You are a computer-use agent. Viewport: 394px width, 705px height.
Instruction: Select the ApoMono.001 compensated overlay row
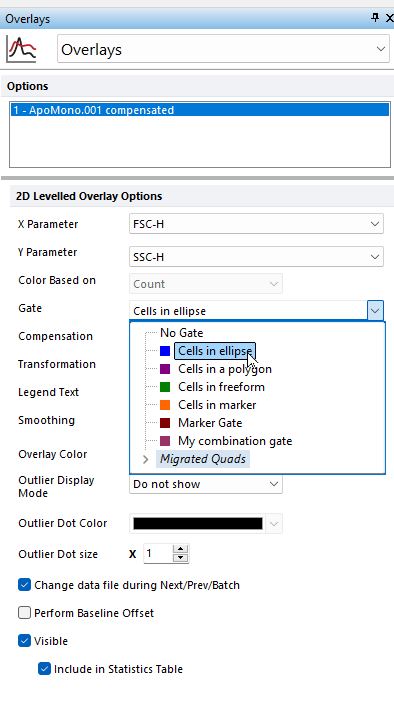pyautogui.click(x=200, y=110)
